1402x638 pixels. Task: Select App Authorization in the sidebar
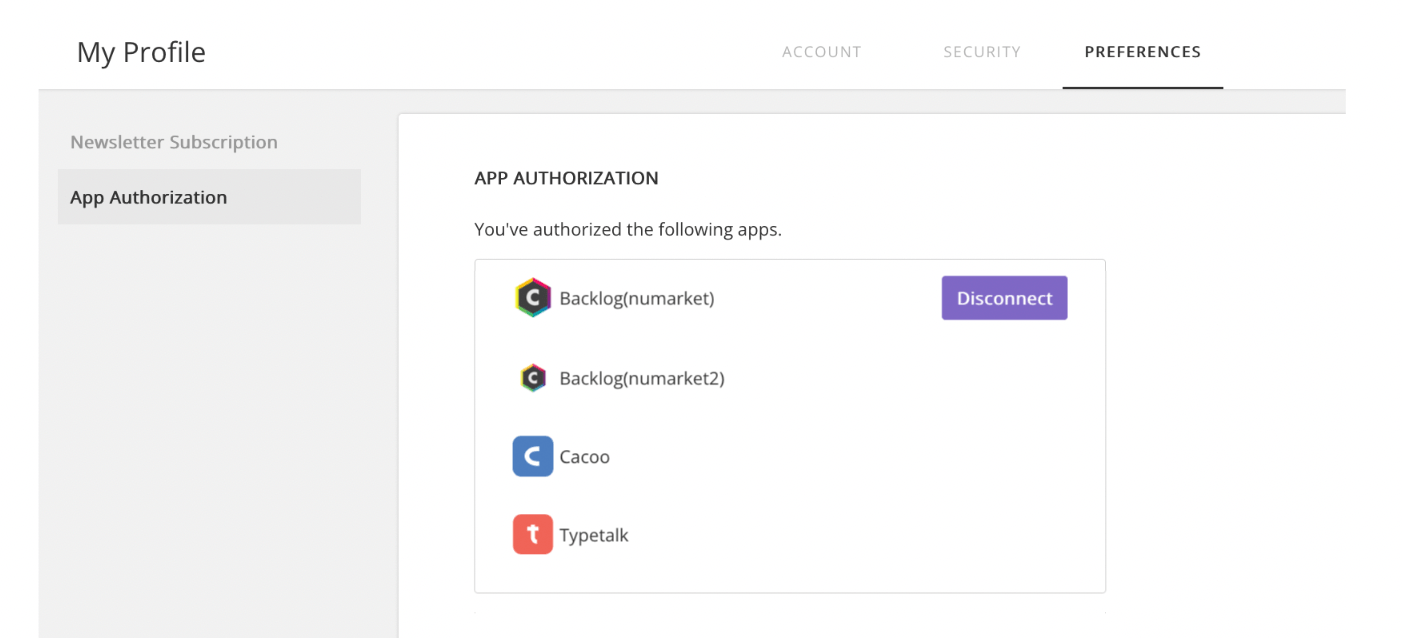[x=149, y=197]
